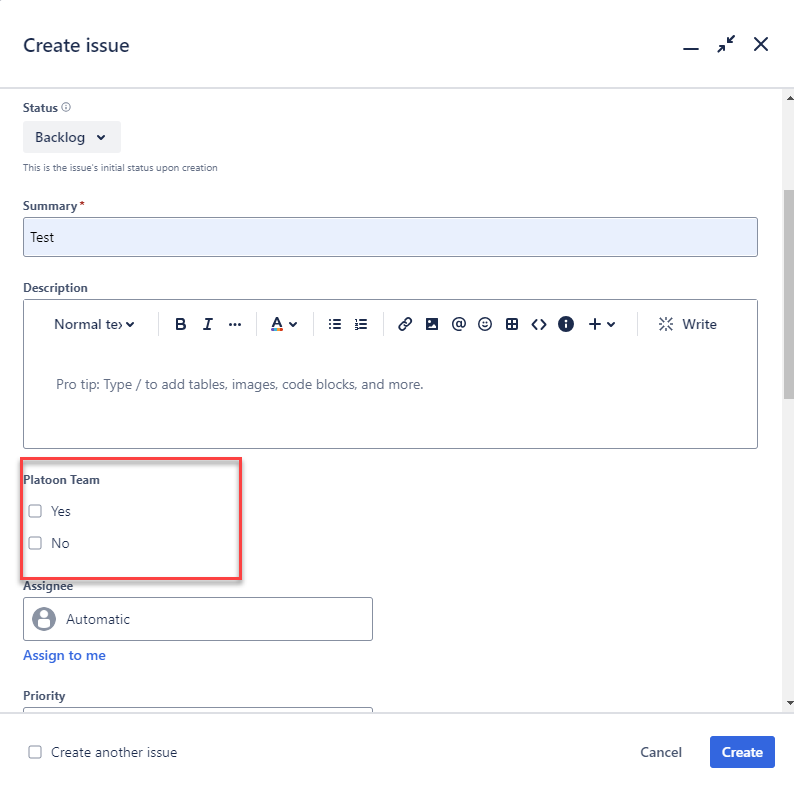
Task: Click the initial status helper text
Action: click(x=120, y=168)
